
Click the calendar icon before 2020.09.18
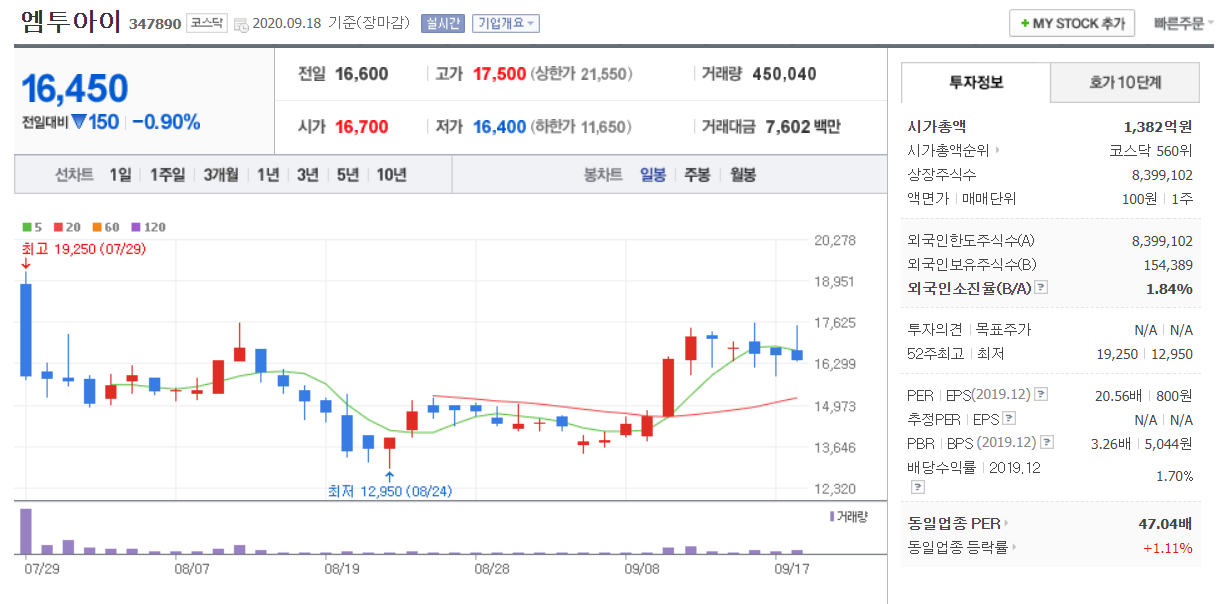pyautogui.click(x=241, y=24)
